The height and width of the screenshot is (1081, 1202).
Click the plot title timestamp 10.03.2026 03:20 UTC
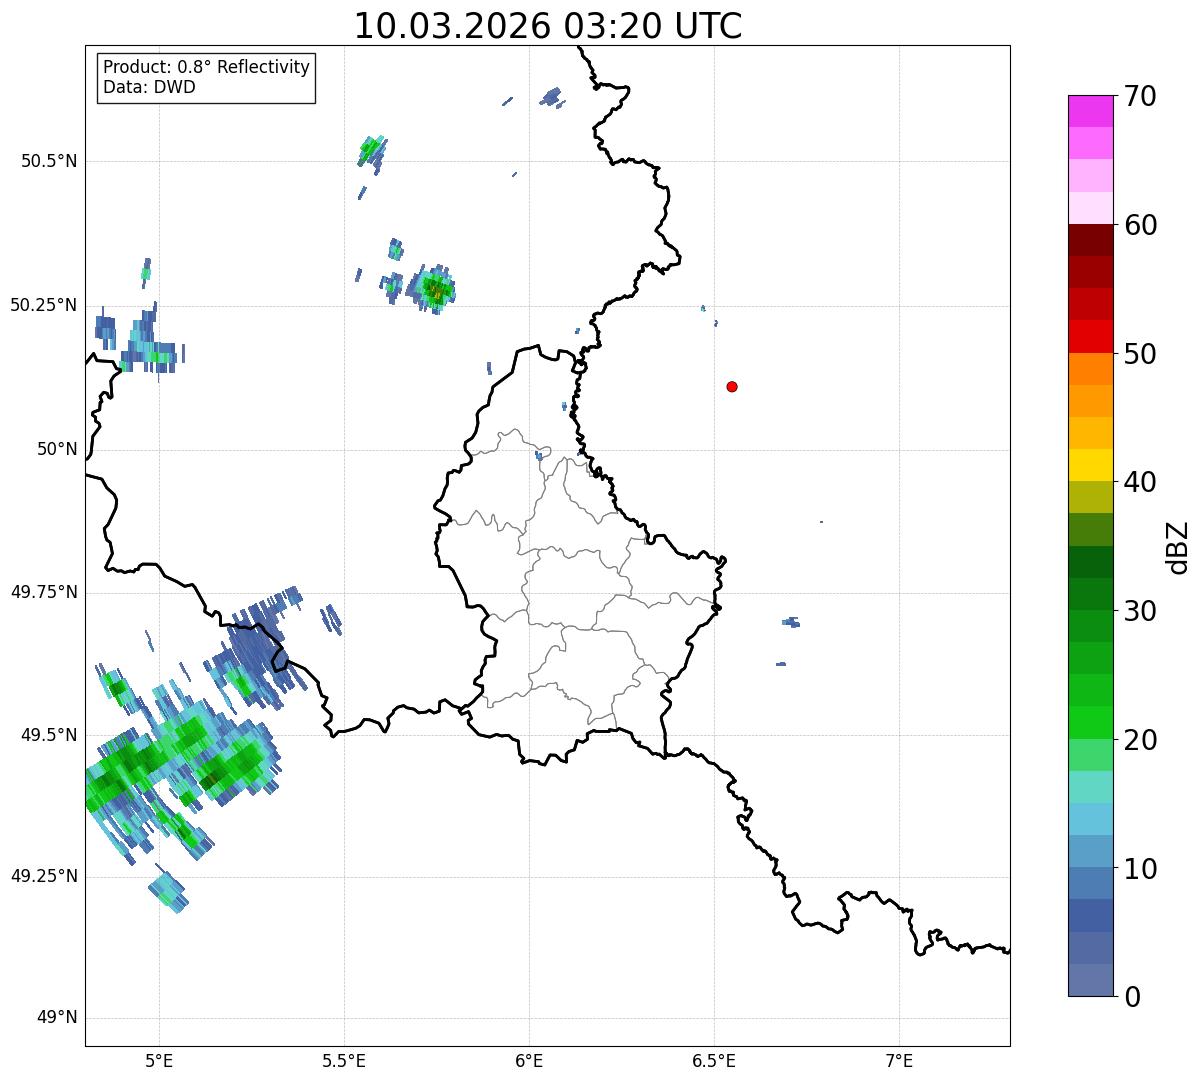click(x=548, y=26)
